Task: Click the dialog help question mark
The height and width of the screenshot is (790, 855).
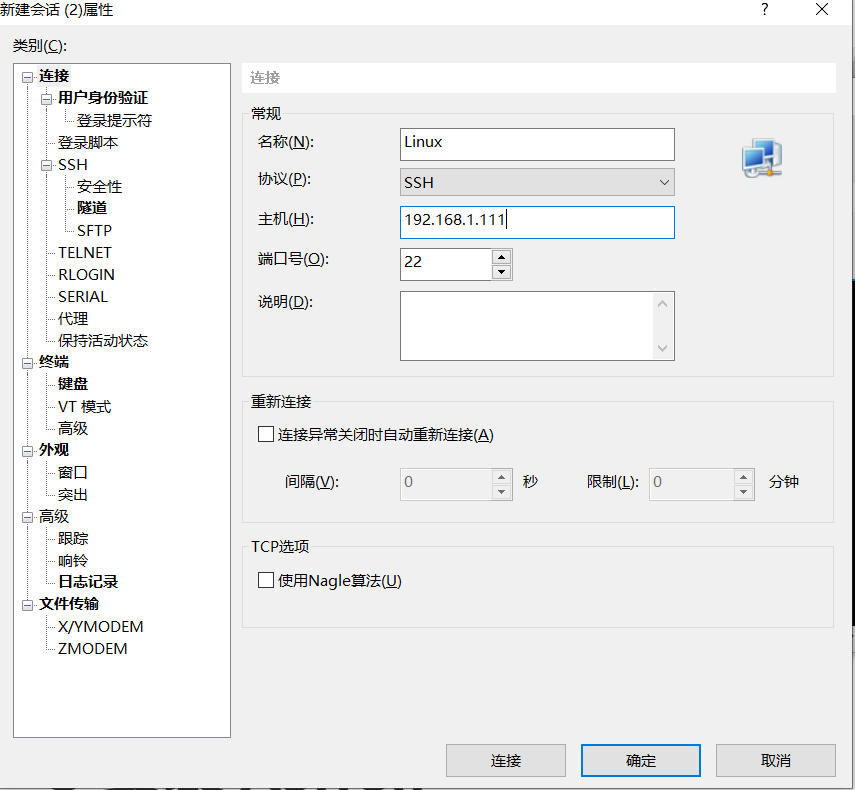Action: point(764,10)
